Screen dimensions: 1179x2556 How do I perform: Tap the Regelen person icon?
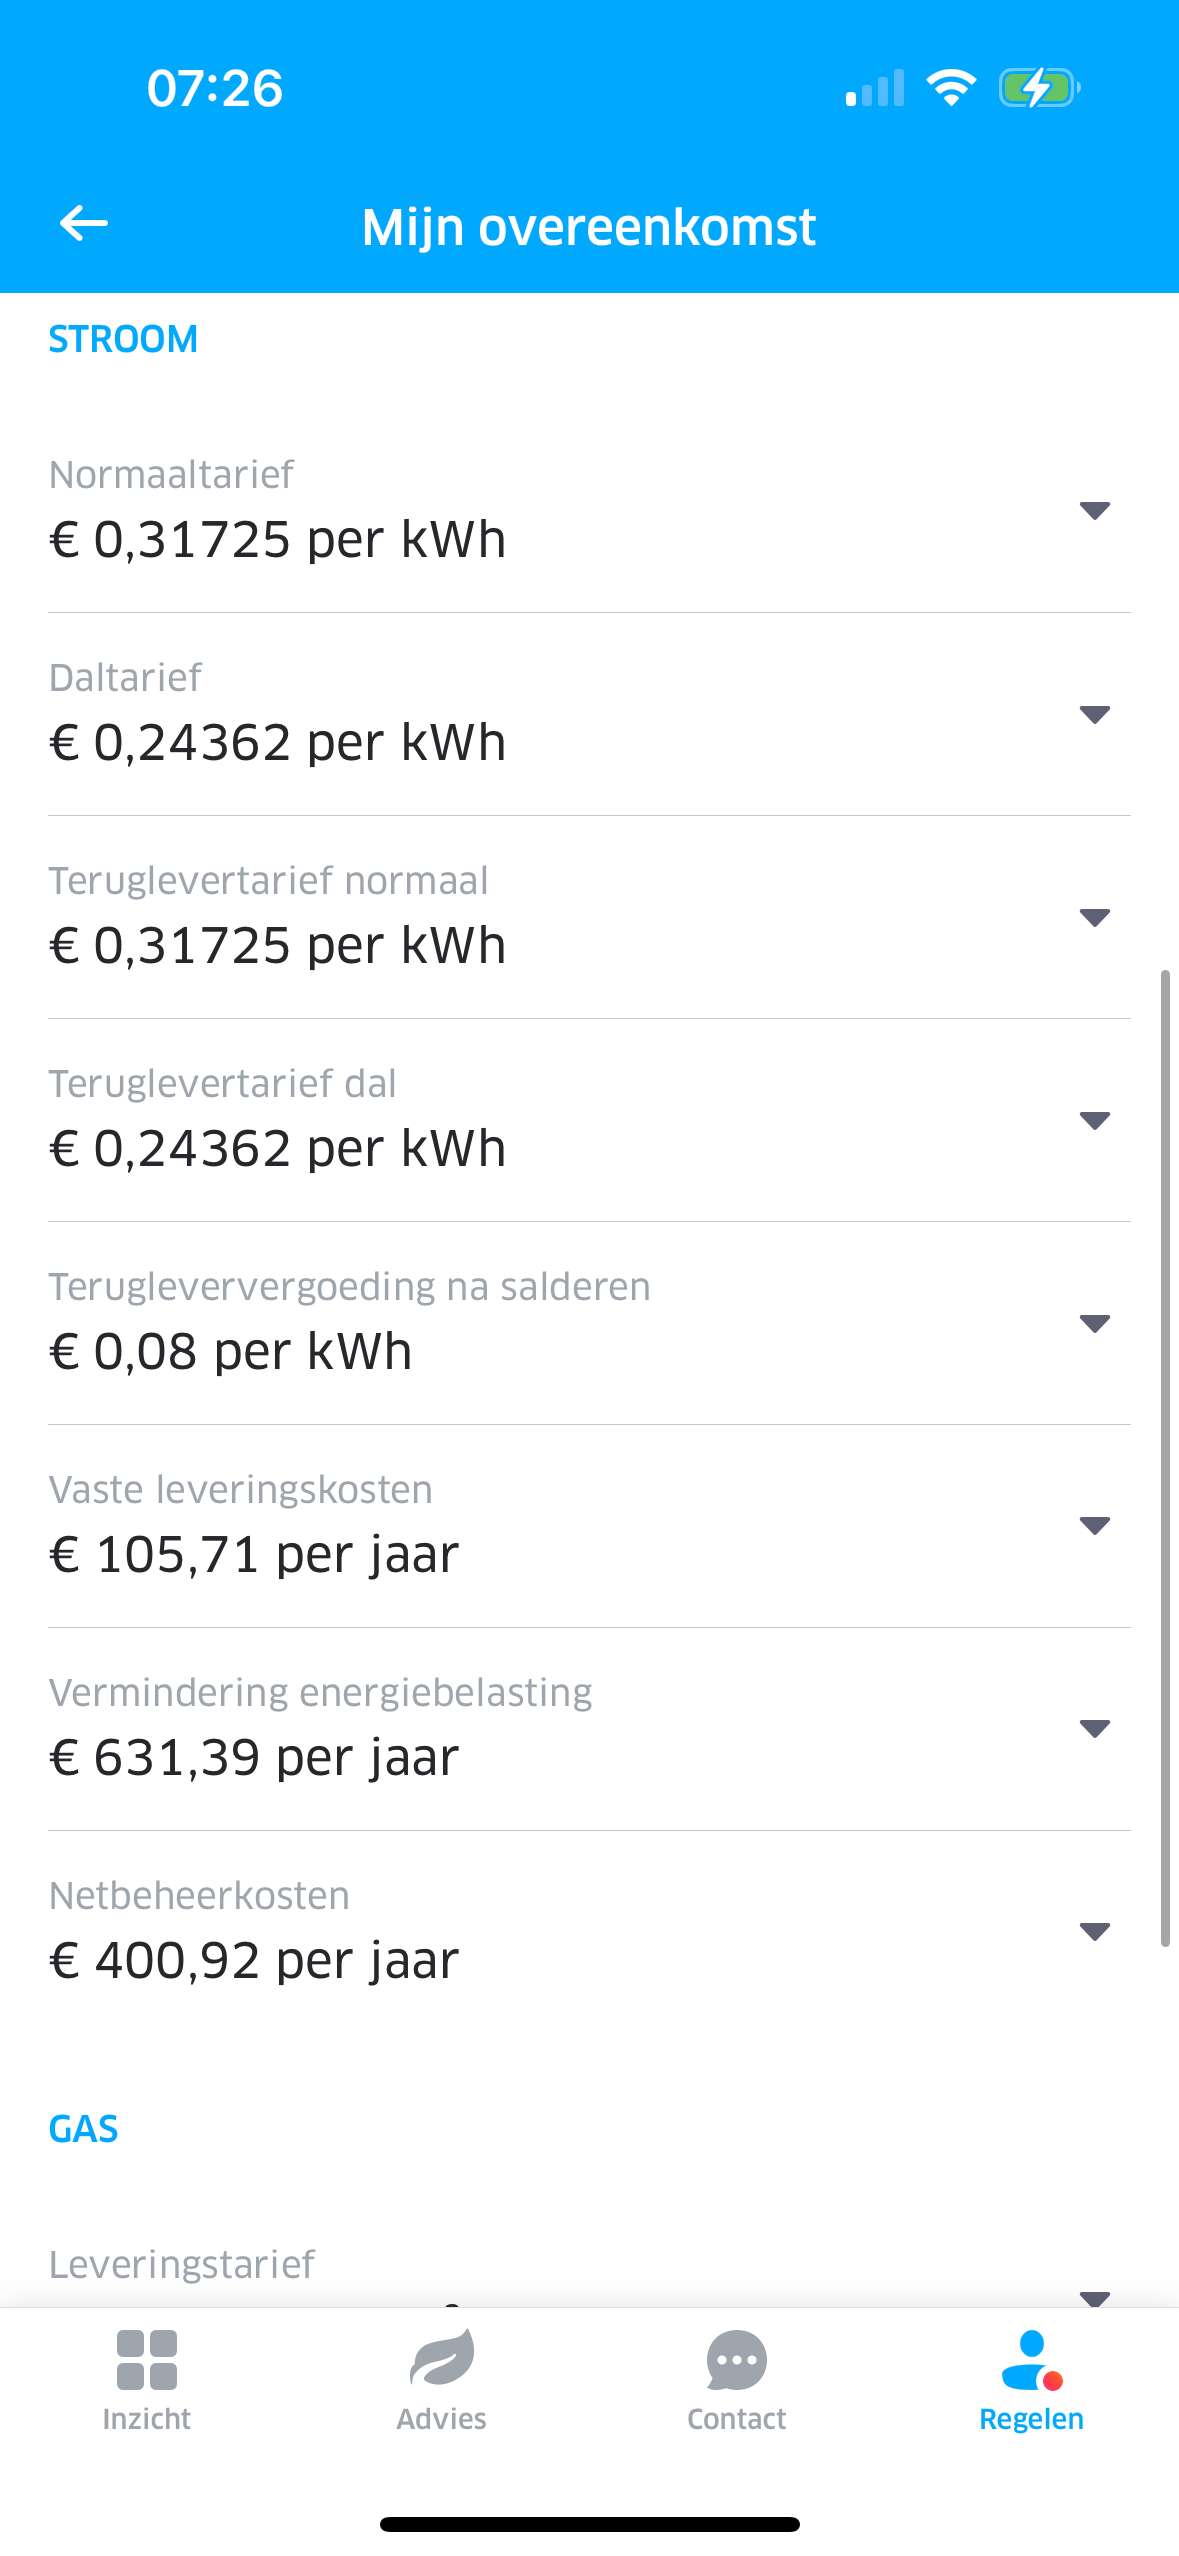click(x=1031, y=2360)
